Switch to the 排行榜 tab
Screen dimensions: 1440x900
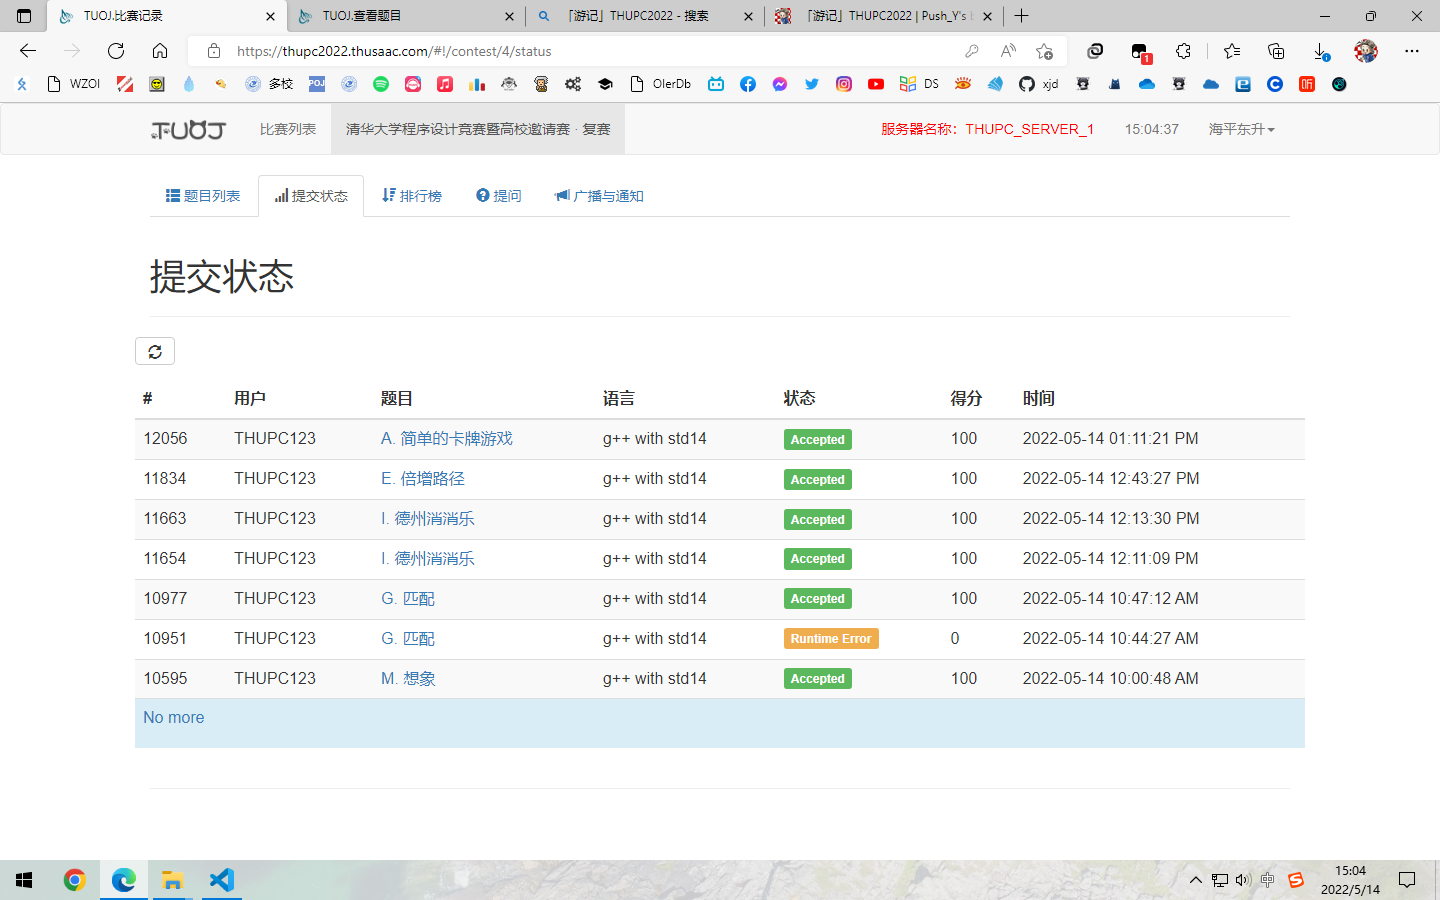412,196
